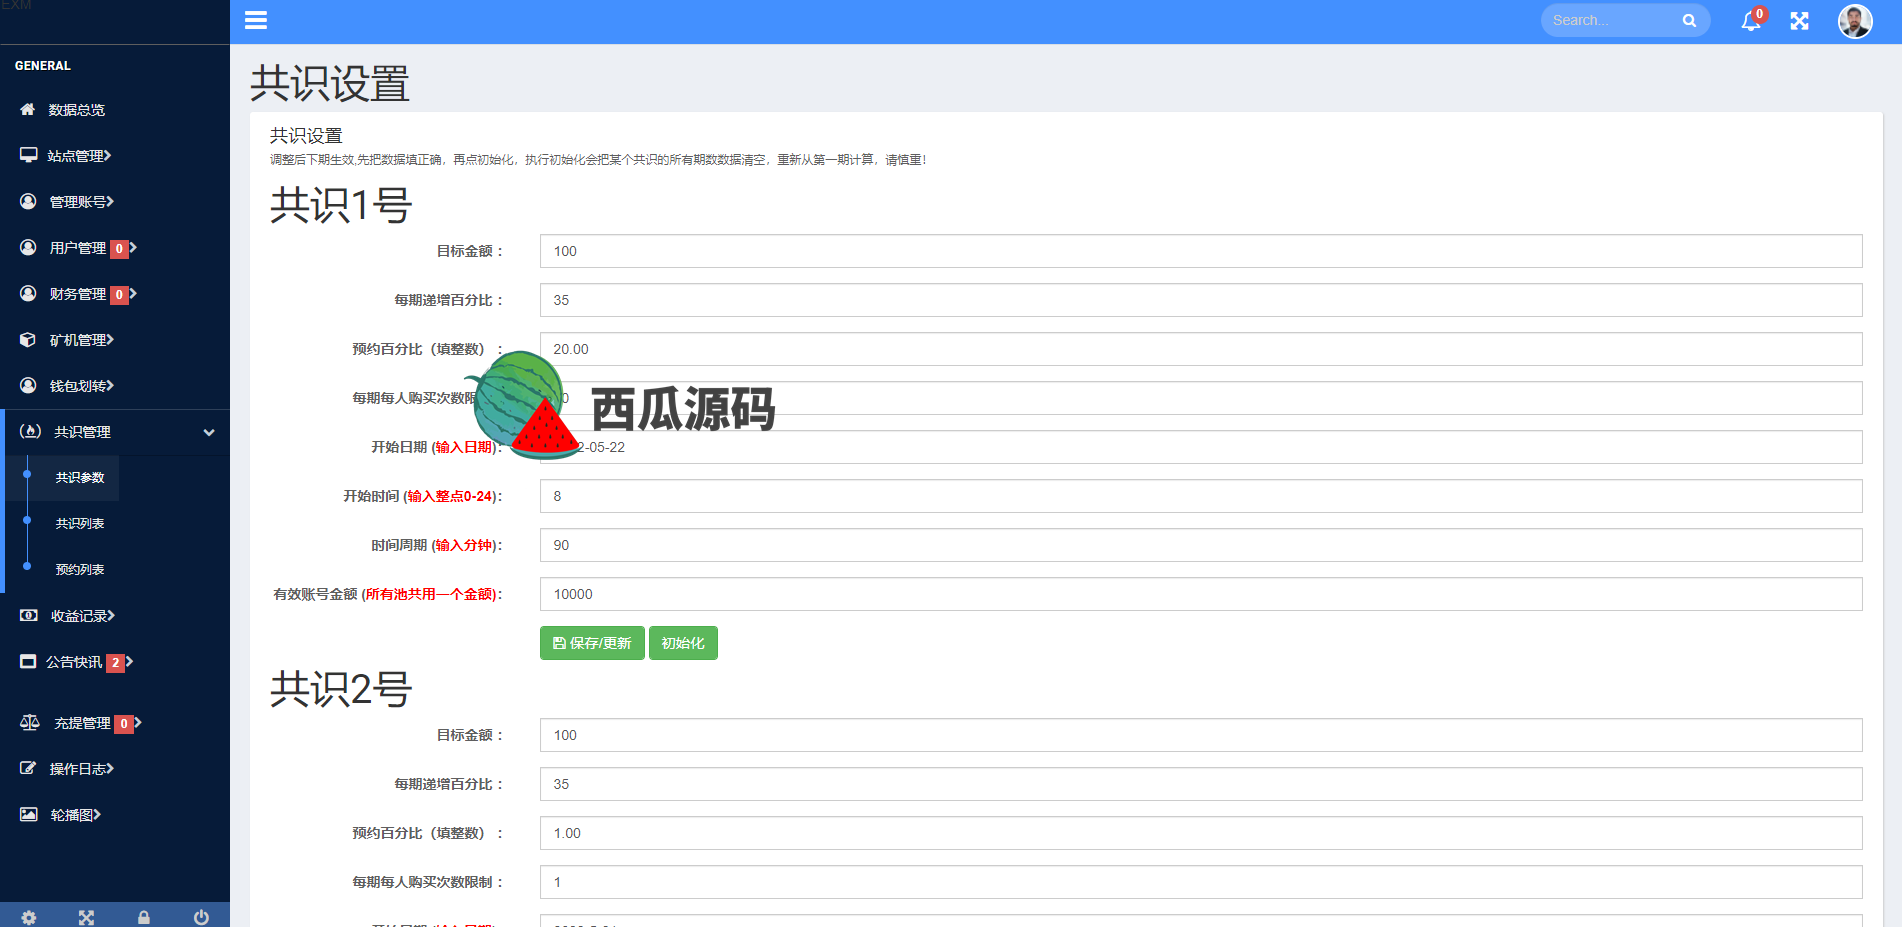Image resolution: width=1902 pixels, height=927 pixels.
Task: Click user icon beside 钱包划转
Action: (28, 385)
